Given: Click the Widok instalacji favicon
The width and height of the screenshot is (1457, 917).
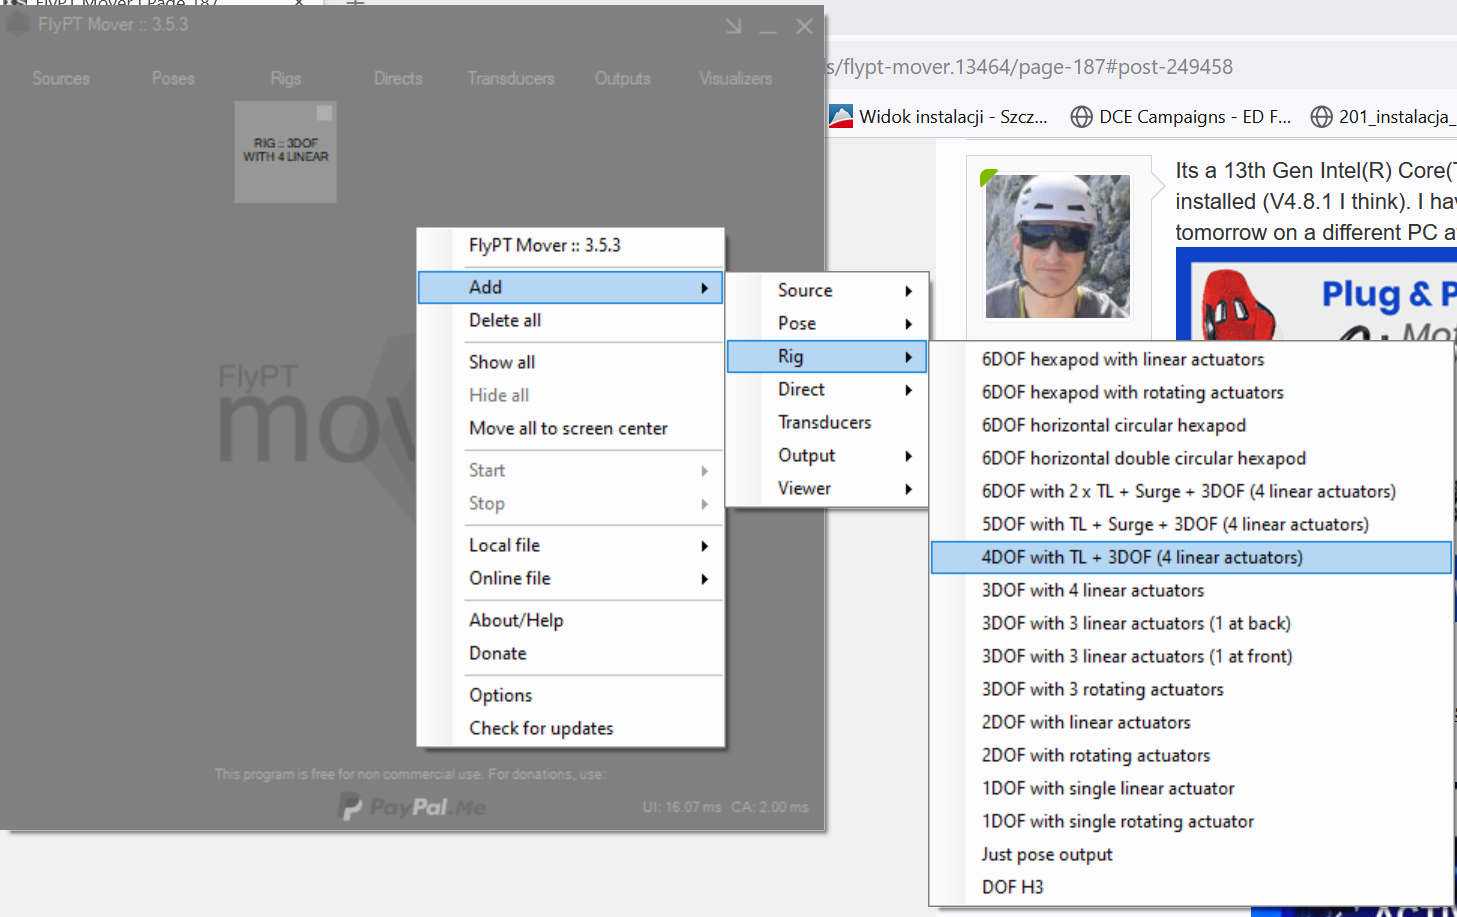Looking at the screenshot, I should coord(841,117).
